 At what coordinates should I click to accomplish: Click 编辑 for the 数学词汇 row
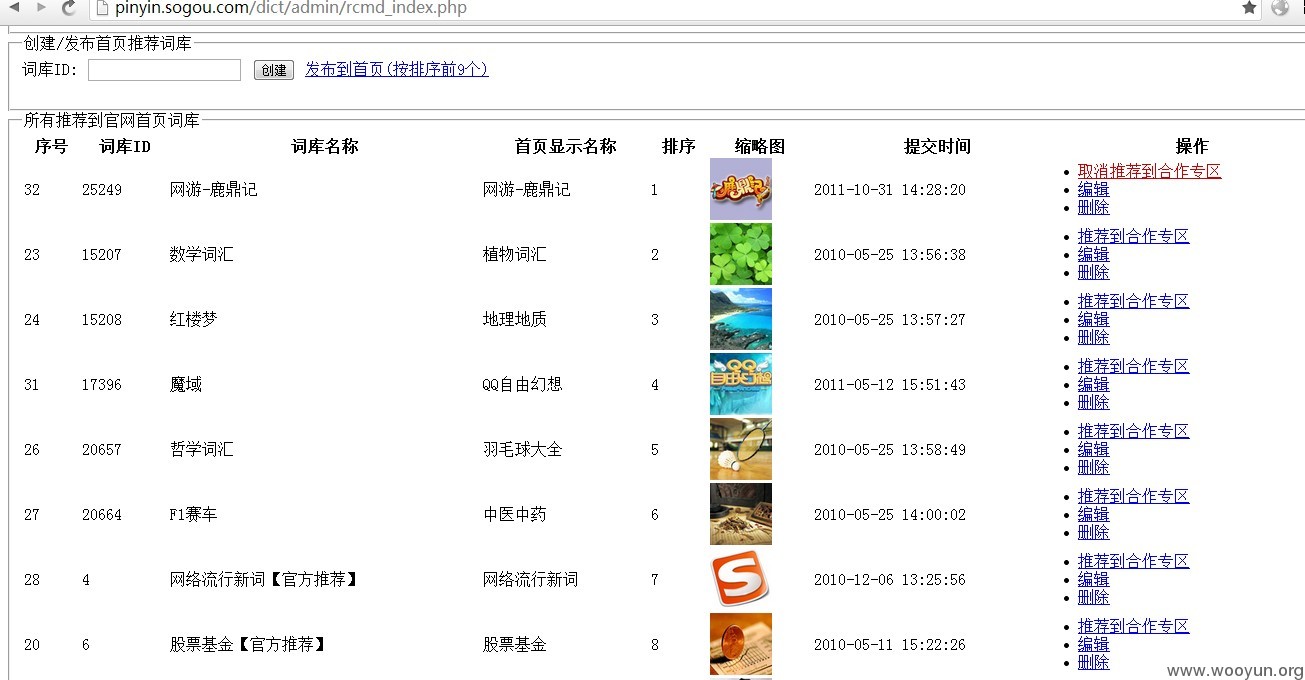click(x=1094, y=254)
